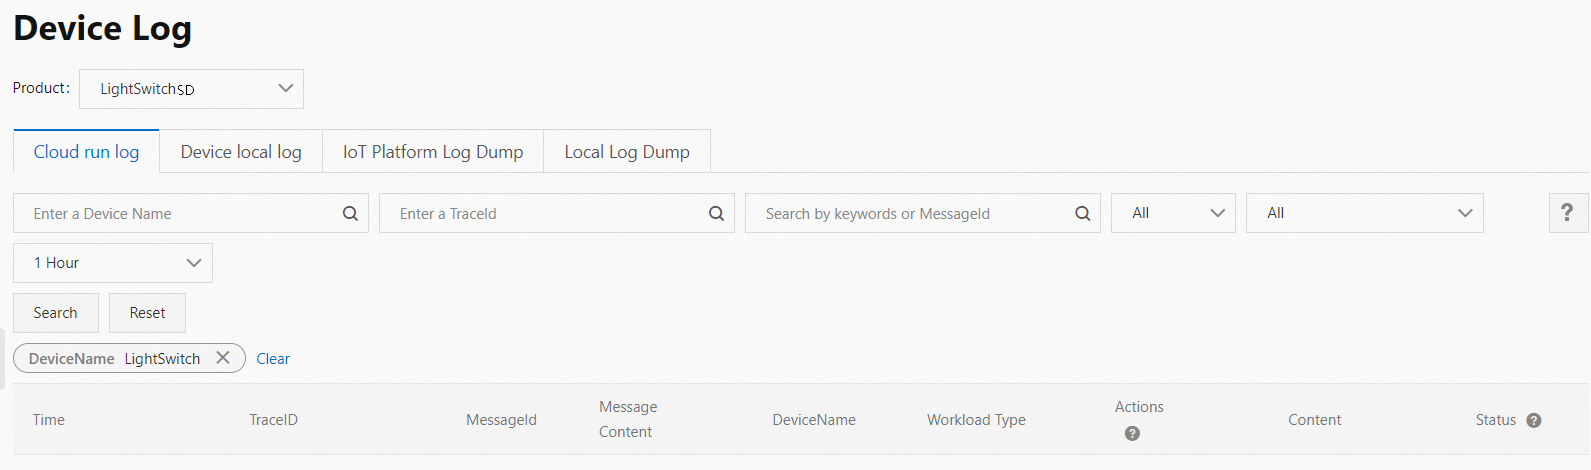The width and height of the screenshot is (1591, 470).
Task: Open the Product LightSwitchSD dropdown
Action: tap(191, 89)
